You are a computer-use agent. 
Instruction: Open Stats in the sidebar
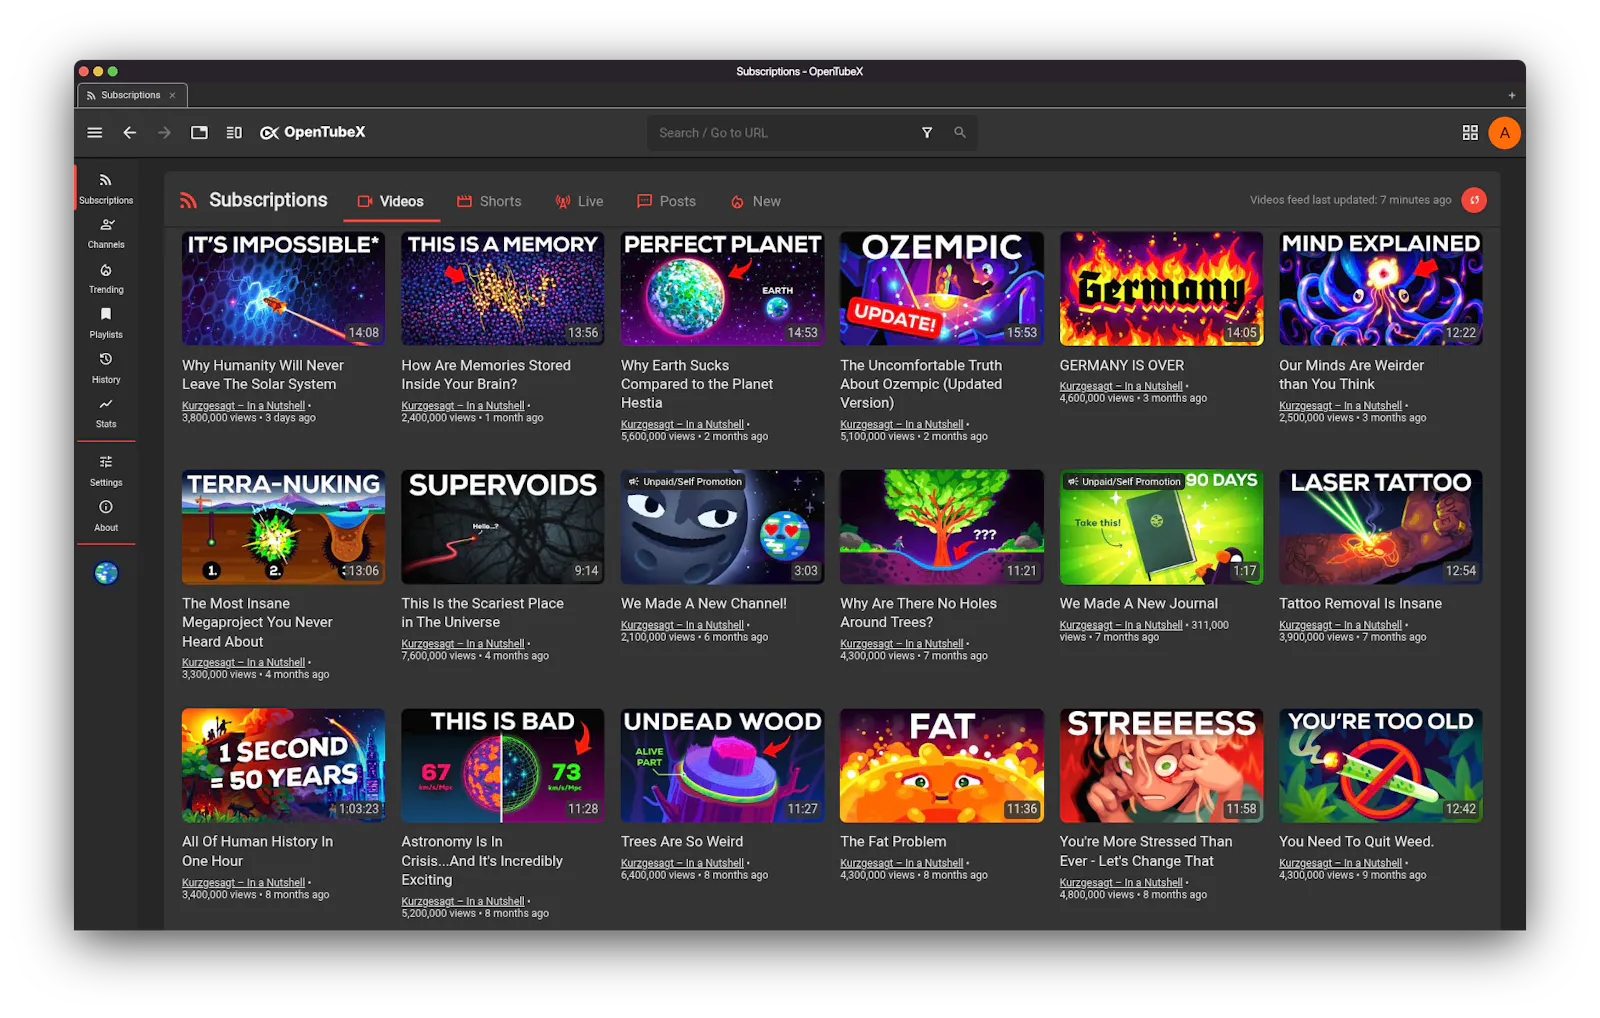pyautogui.click(x=106, y=412)
